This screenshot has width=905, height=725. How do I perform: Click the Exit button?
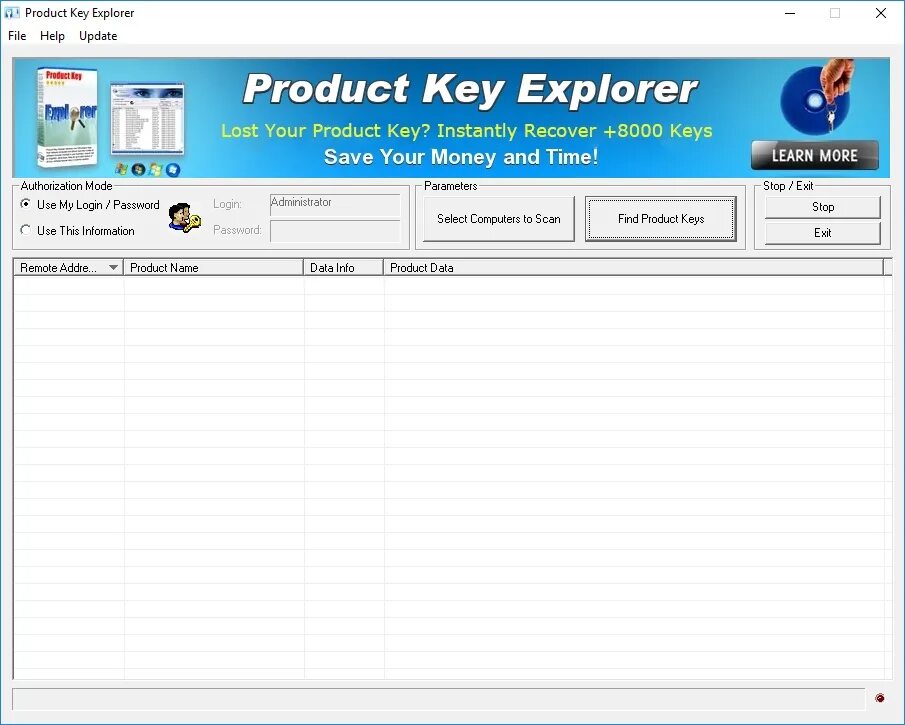(x=822, y=233)
